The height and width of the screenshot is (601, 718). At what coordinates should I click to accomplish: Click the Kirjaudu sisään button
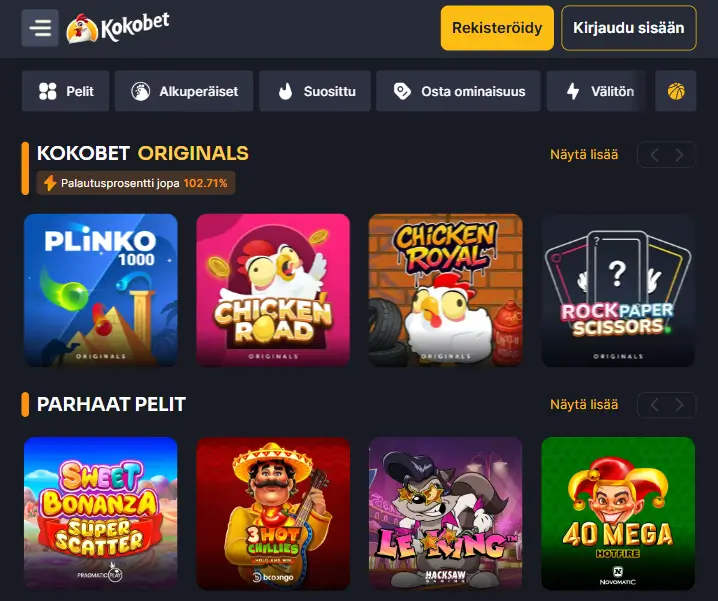[x=629, y=28]
